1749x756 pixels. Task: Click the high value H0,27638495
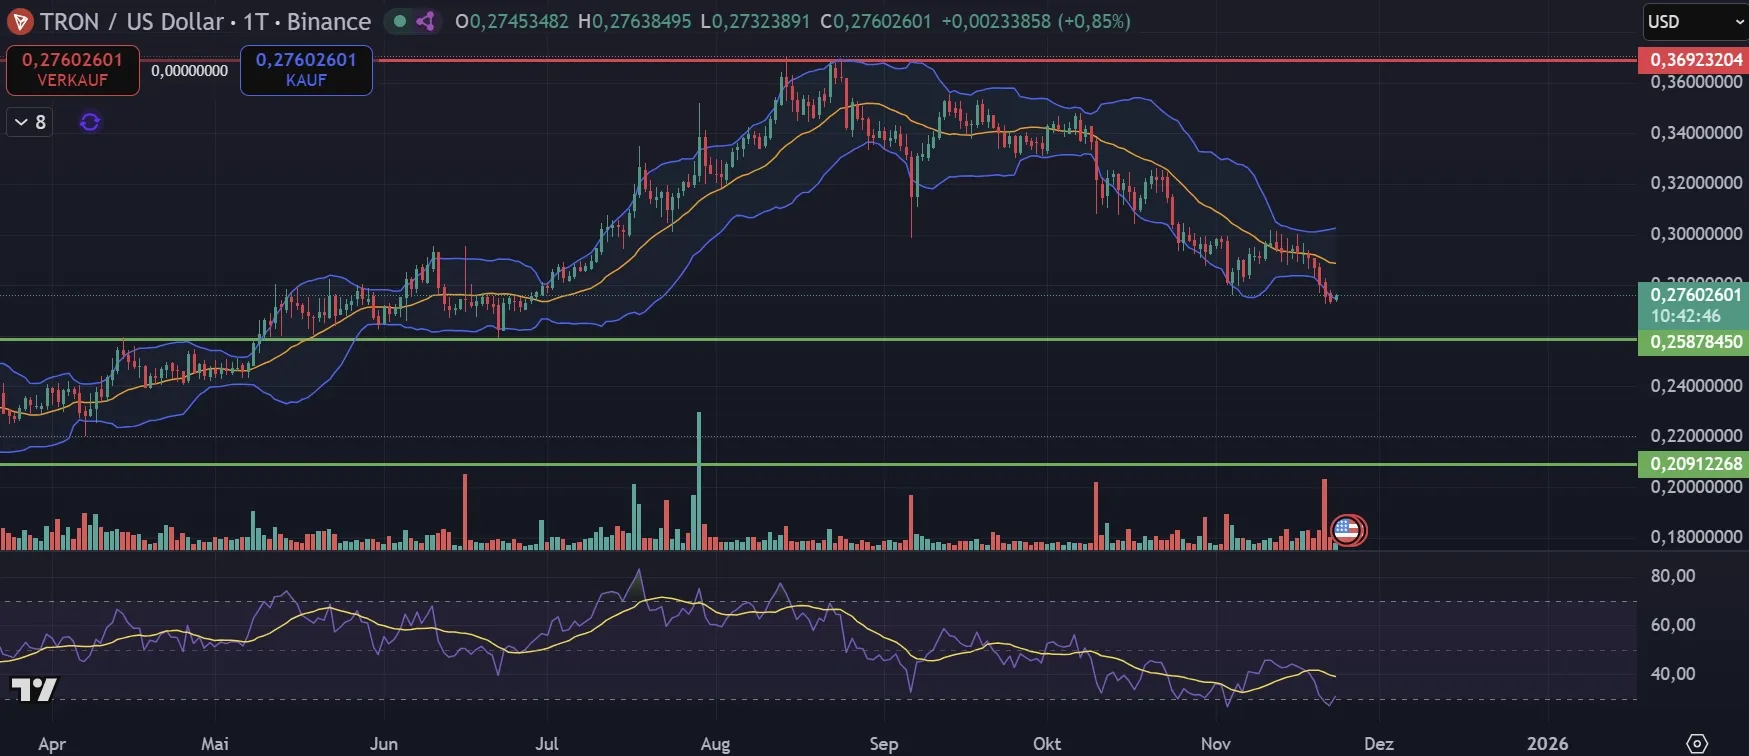(634, 21)
